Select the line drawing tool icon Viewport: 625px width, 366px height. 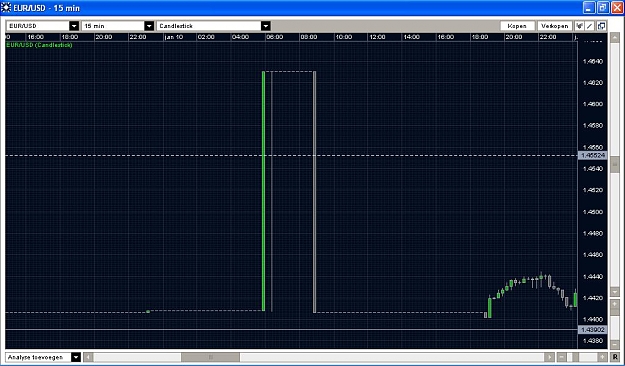tap(590, 26)
